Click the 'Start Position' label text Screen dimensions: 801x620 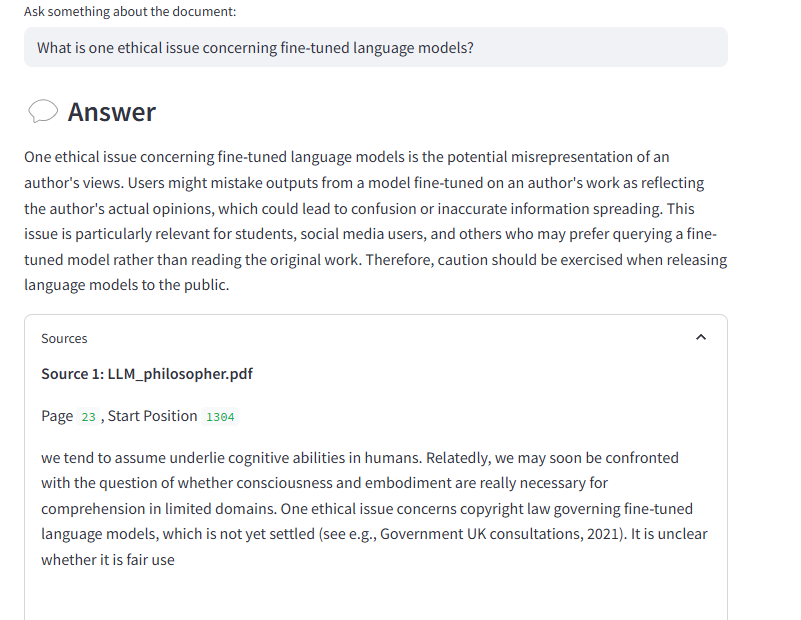(152, 416)
